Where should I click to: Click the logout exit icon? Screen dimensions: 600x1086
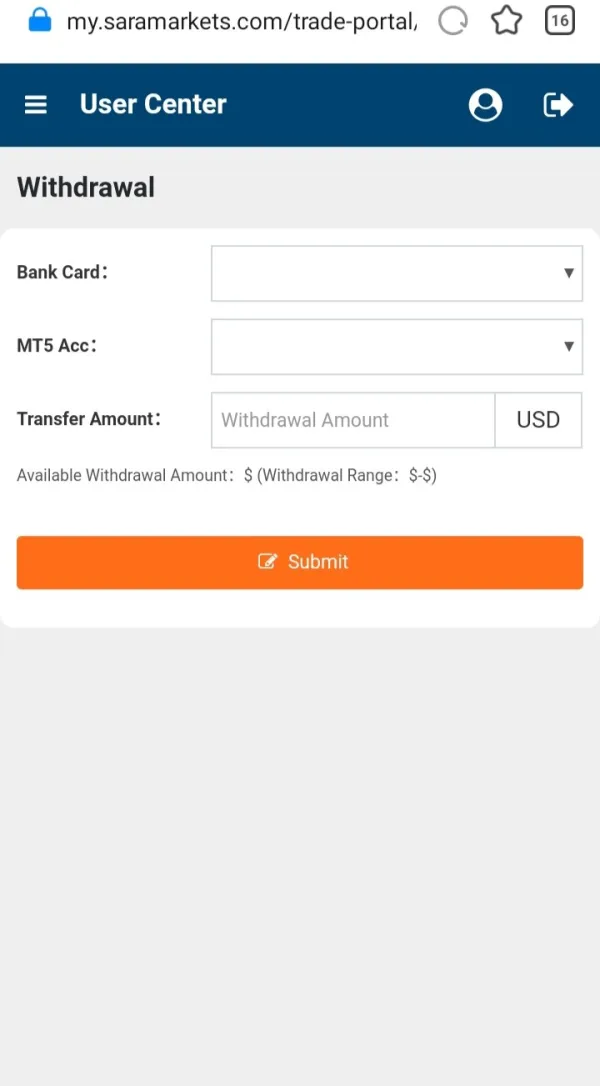[x=557, y=105]
